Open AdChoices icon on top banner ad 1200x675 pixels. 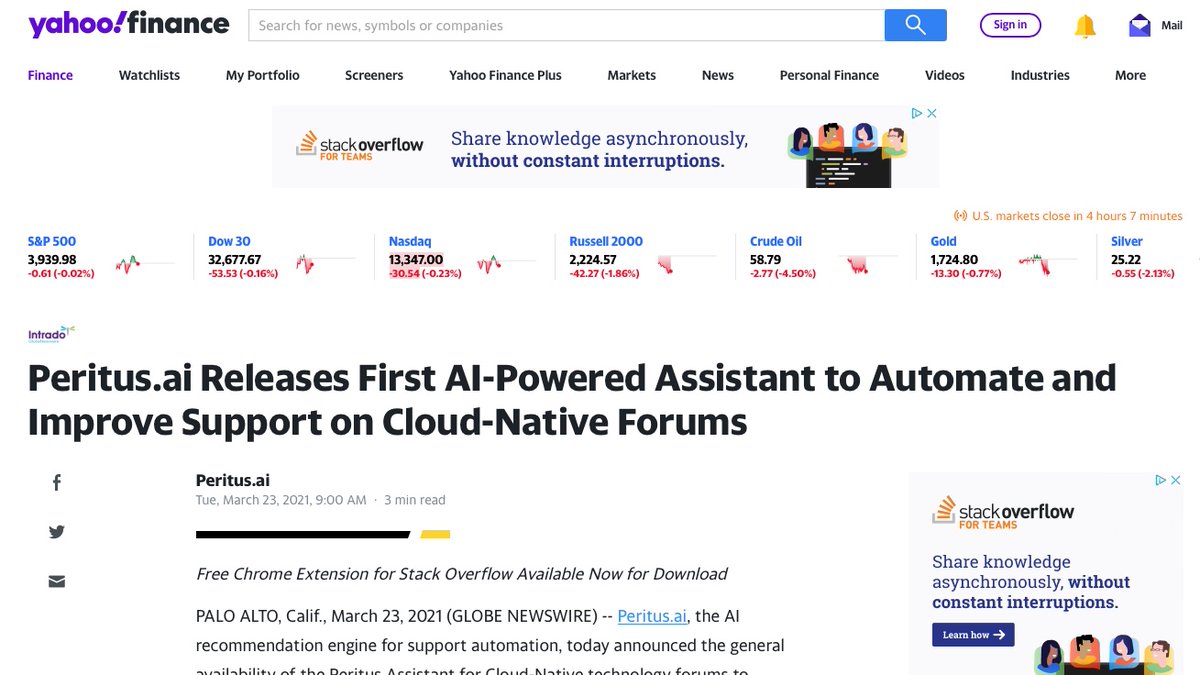pos(916,113)
